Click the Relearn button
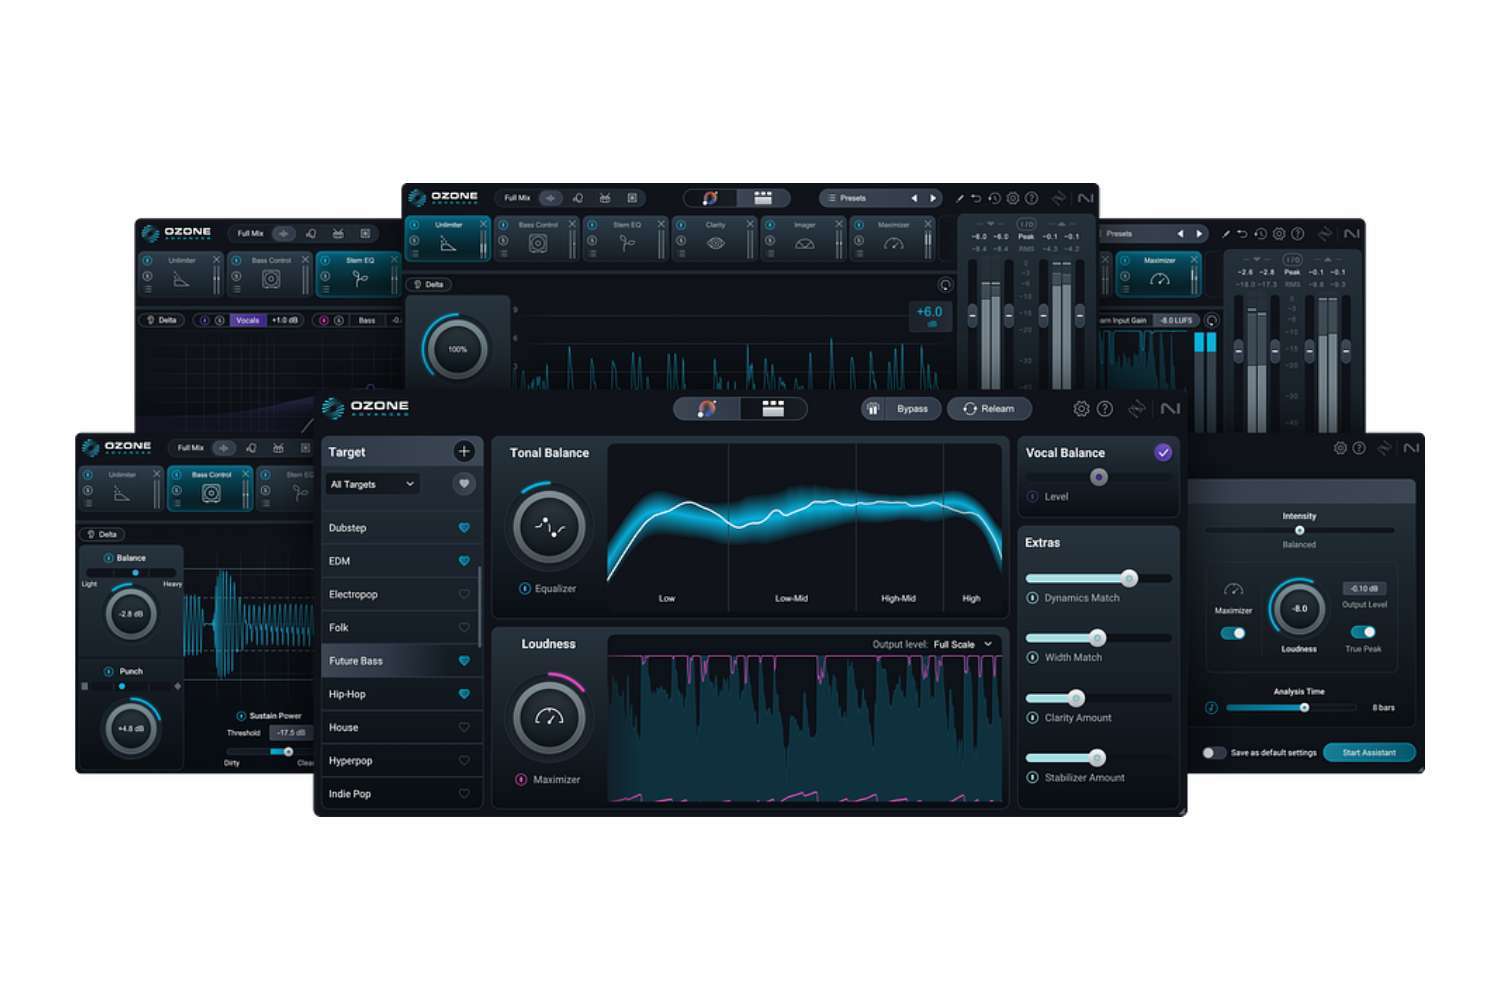 989,408
